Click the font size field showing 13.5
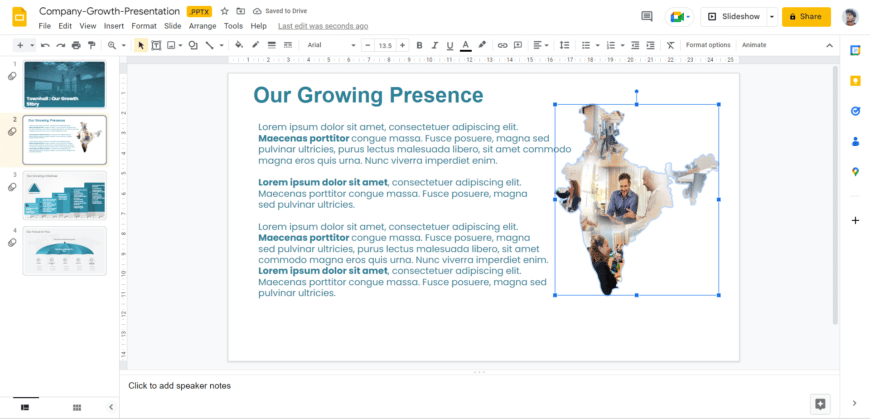Viewport: 870px width, 419px height. [385, 45]
